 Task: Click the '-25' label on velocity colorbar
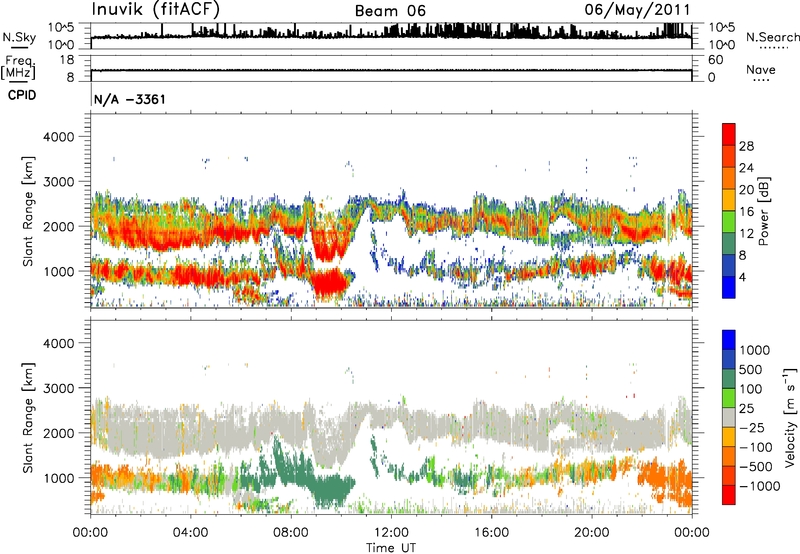tap(751, 428)
